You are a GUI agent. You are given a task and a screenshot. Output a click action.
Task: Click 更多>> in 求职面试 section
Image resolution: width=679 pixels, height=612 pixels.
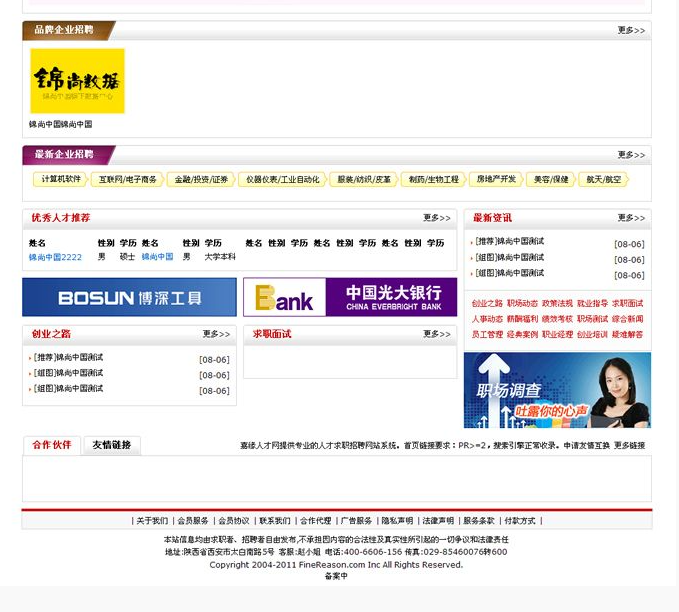436,334
